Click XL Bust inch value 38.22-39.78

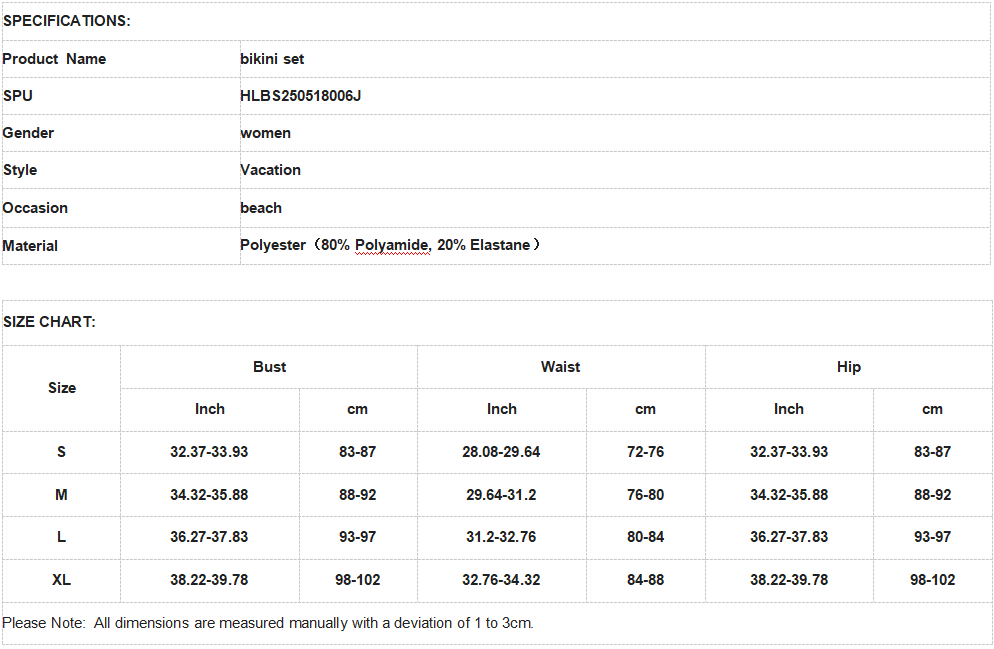click(209, 580)
